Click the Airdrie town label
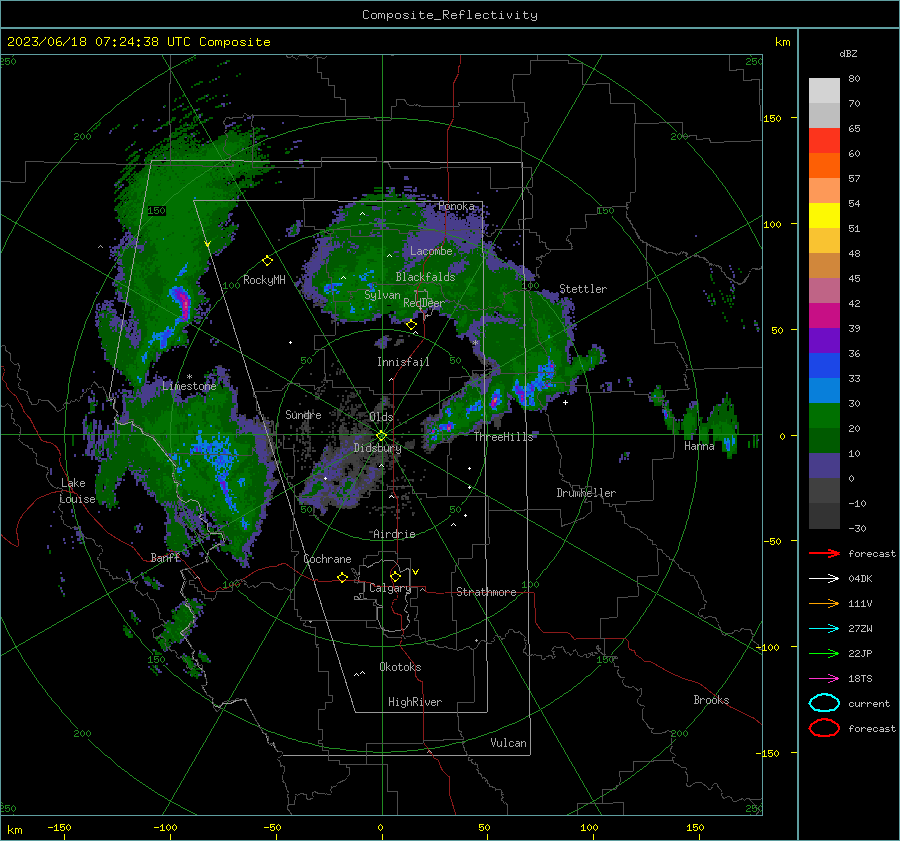Image resolution: width=900 pixels, height=841 pixels. pyautogui.click(x=394, y=534)
